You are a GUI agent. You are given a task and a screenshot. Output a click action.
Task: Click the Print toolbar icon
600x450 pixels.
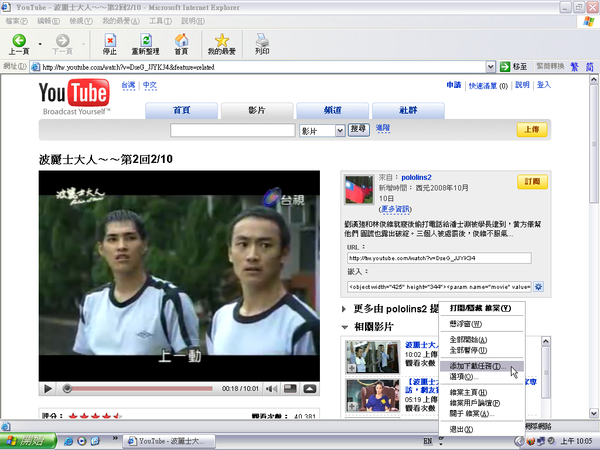coord(262,41)
